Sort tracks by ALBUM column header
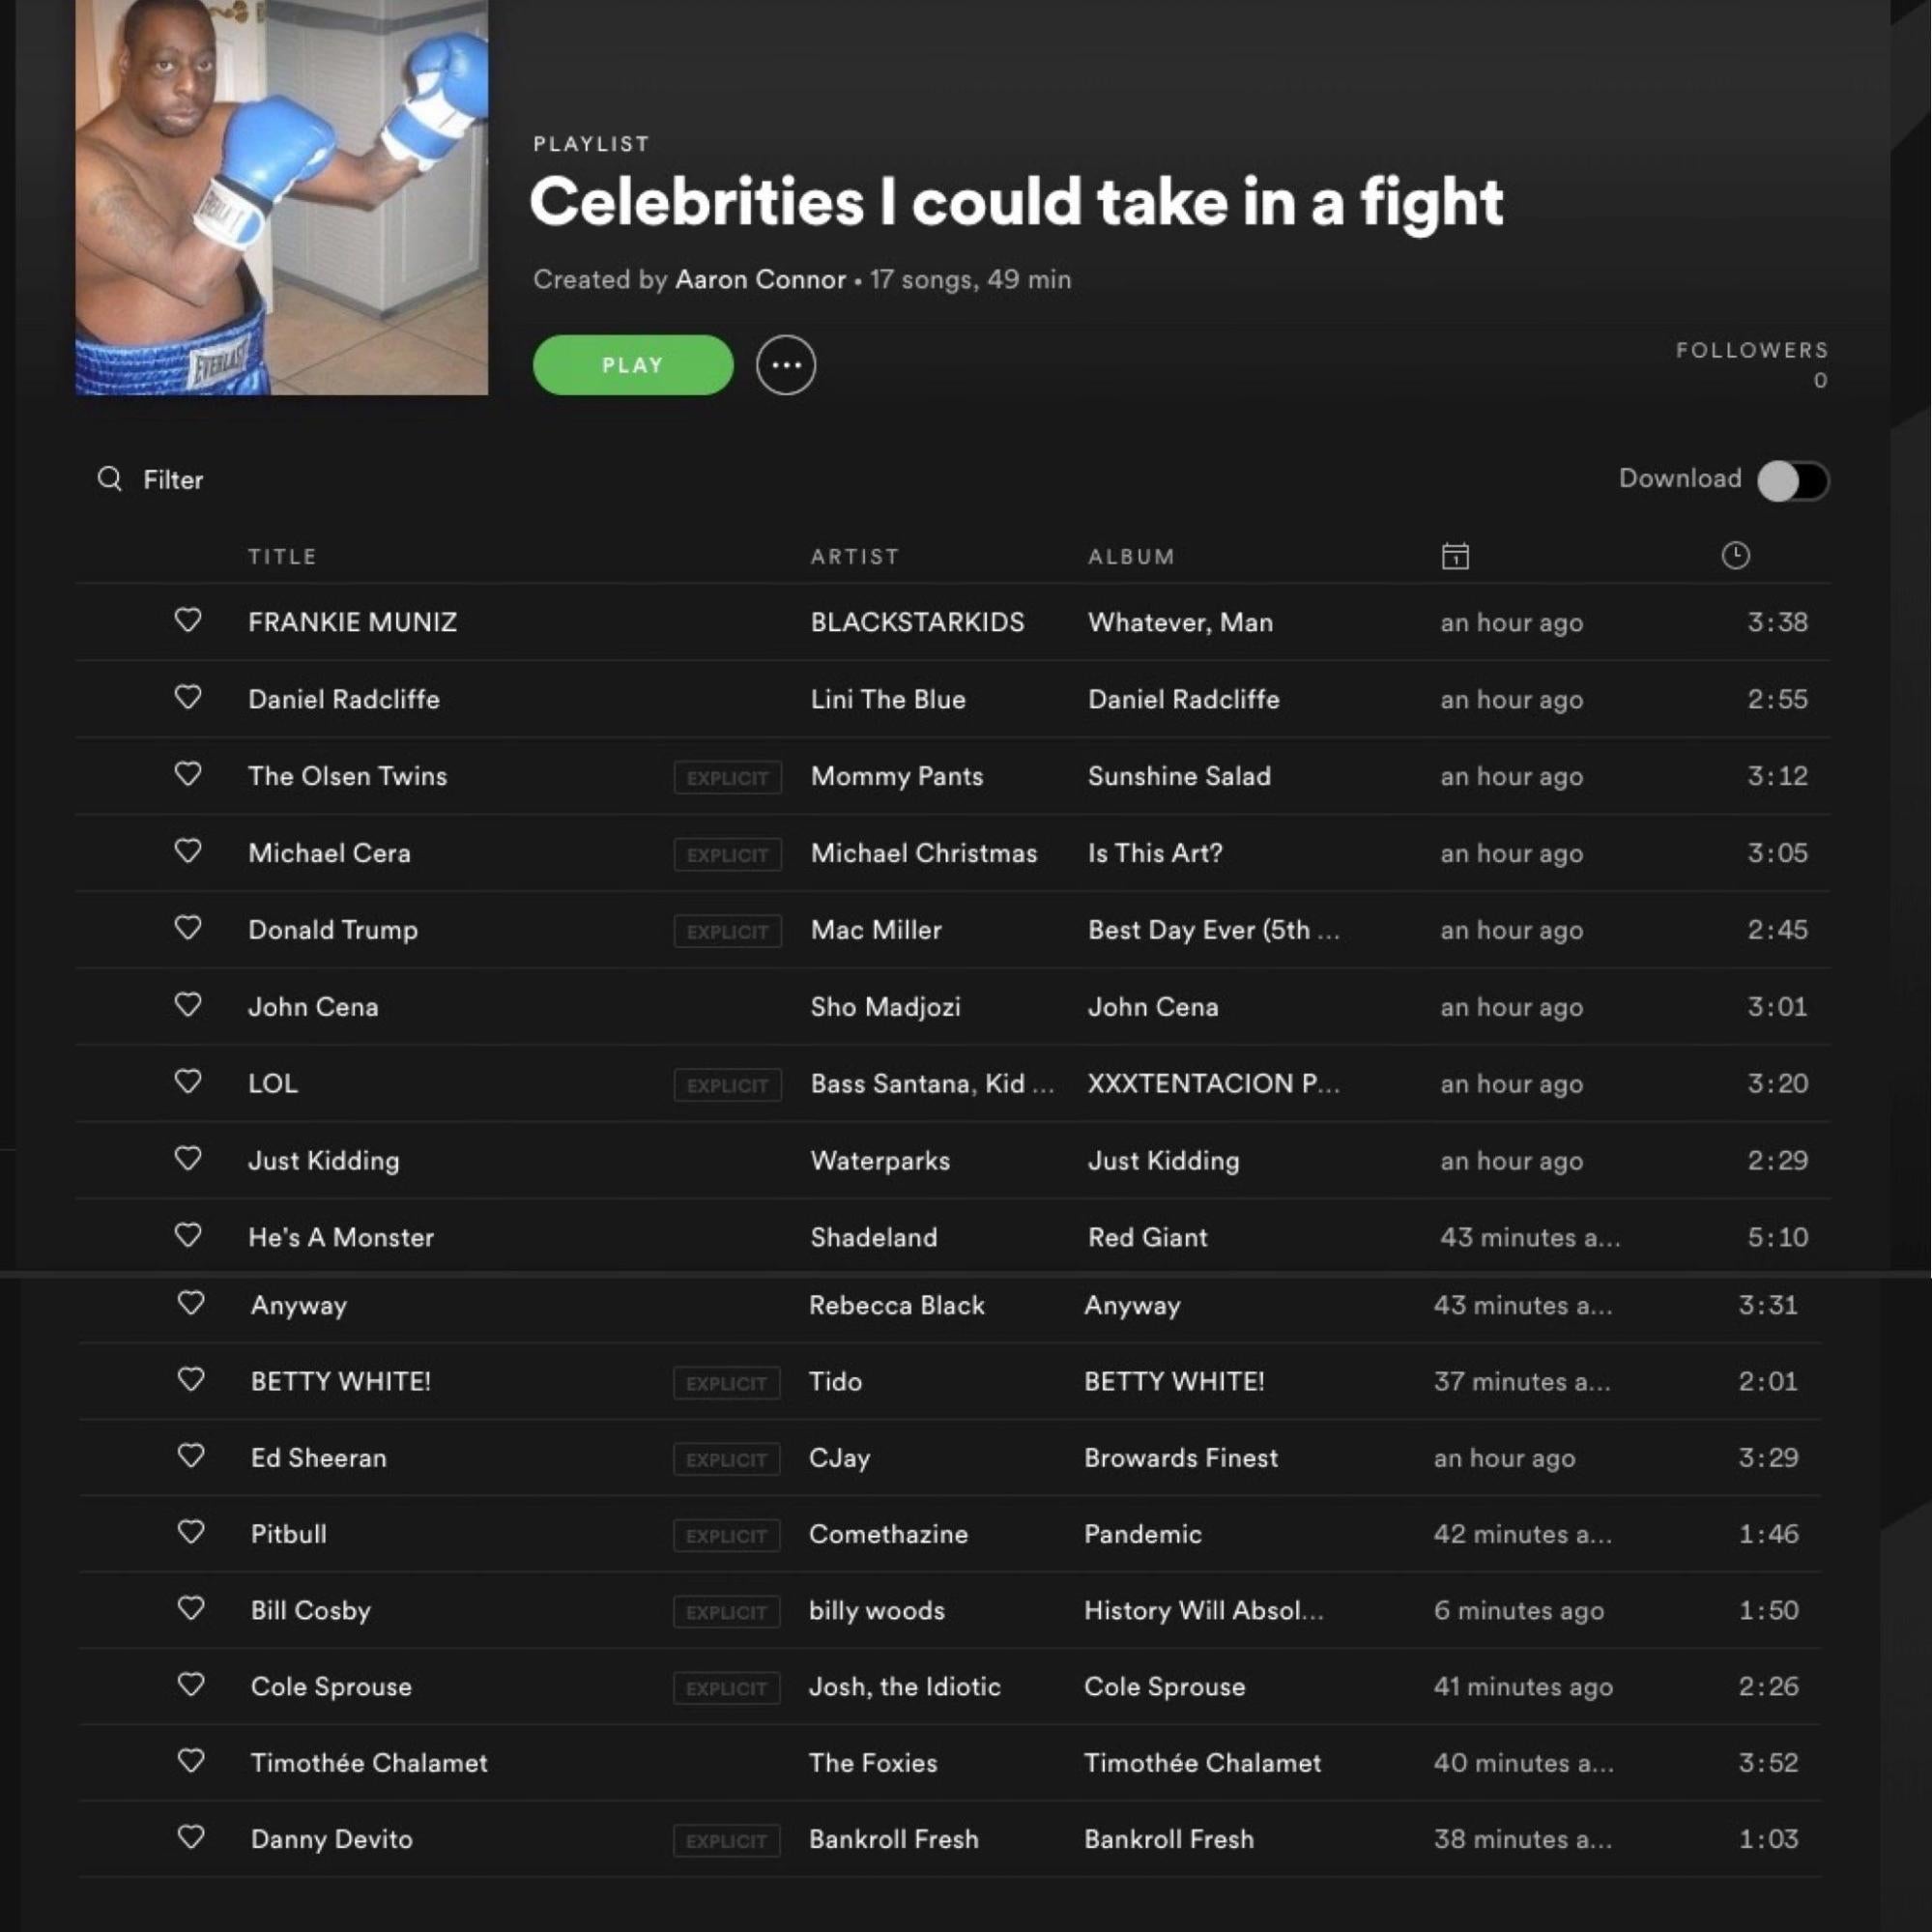This screenshot has width=1932, height=1932. (1132, 557)
